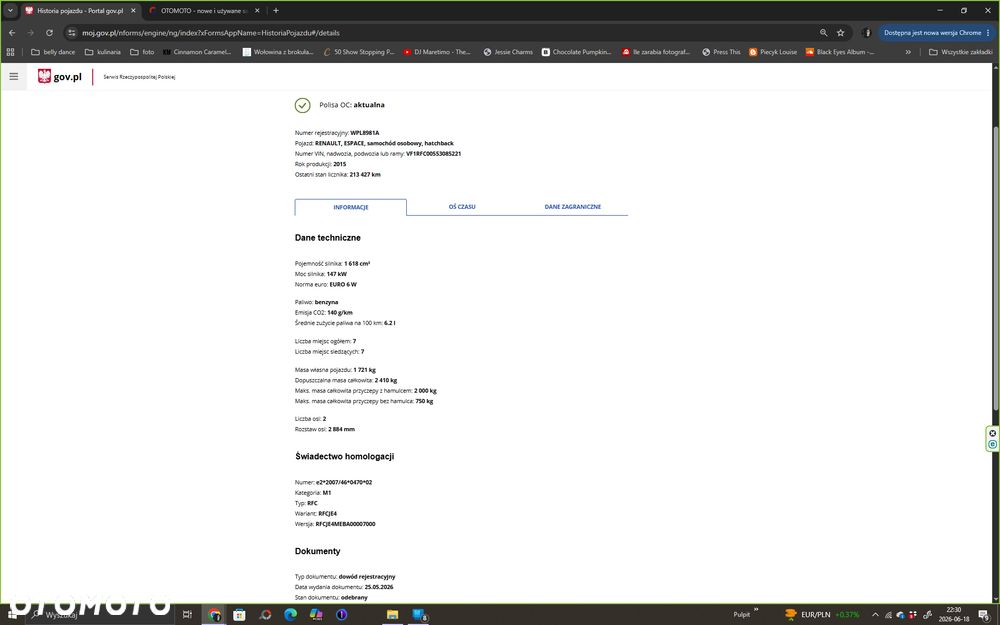This screenshot has width=1000, height=625.
Task: Reload the page with the refresh icon
Action: 49,33
